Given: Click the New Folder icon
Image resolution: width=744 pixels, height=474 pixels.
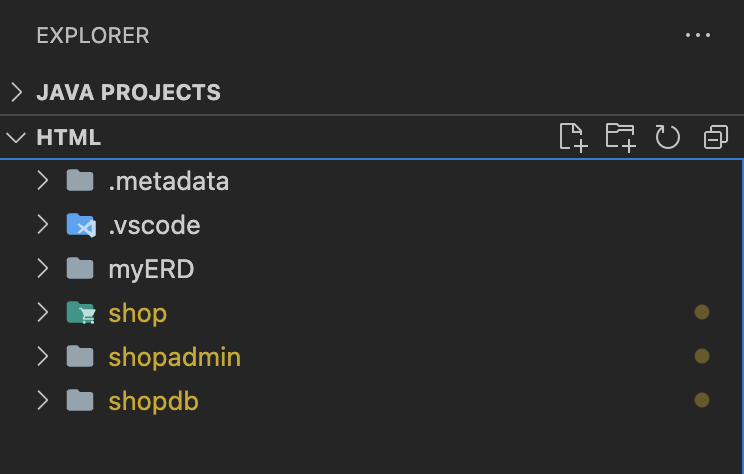Looking at the screenshot, I should pos(620,137).
